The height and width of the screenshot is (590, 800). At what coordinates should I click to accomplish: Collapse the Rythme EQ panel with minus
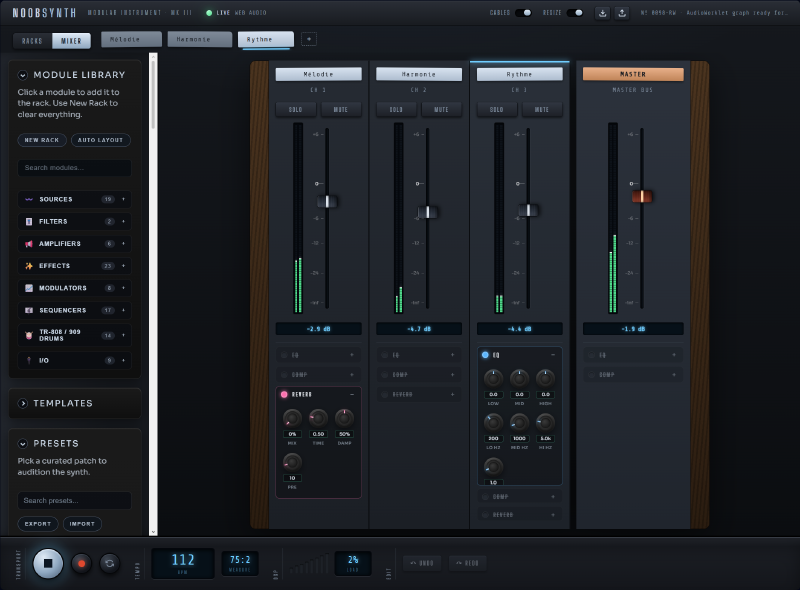coord(553,355)
